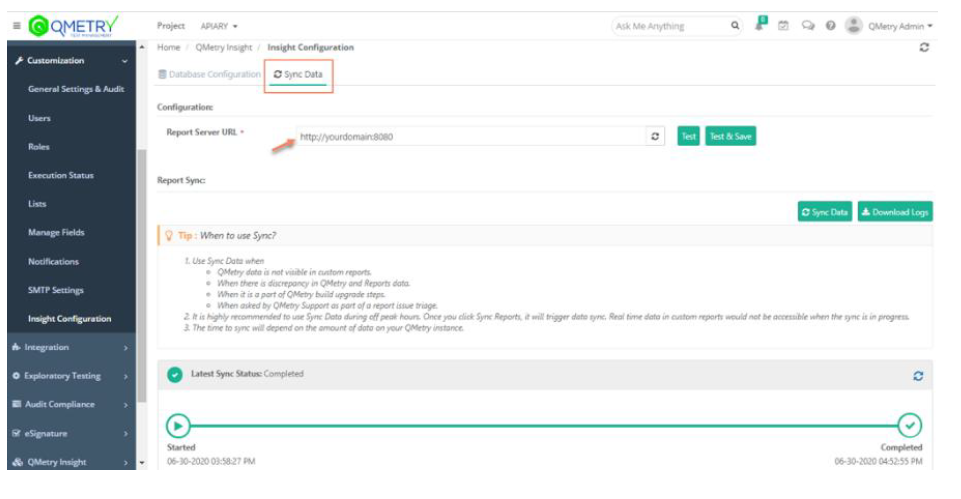Open SMTP Settings in sidebar

(56, 290)
